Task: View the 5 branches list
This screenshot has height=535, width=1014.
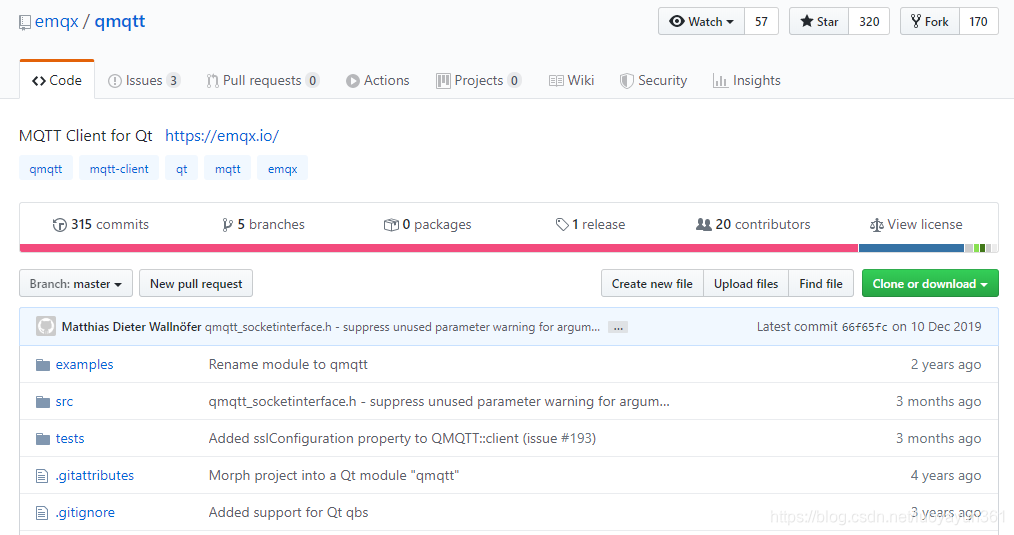Action: [263, 224]
